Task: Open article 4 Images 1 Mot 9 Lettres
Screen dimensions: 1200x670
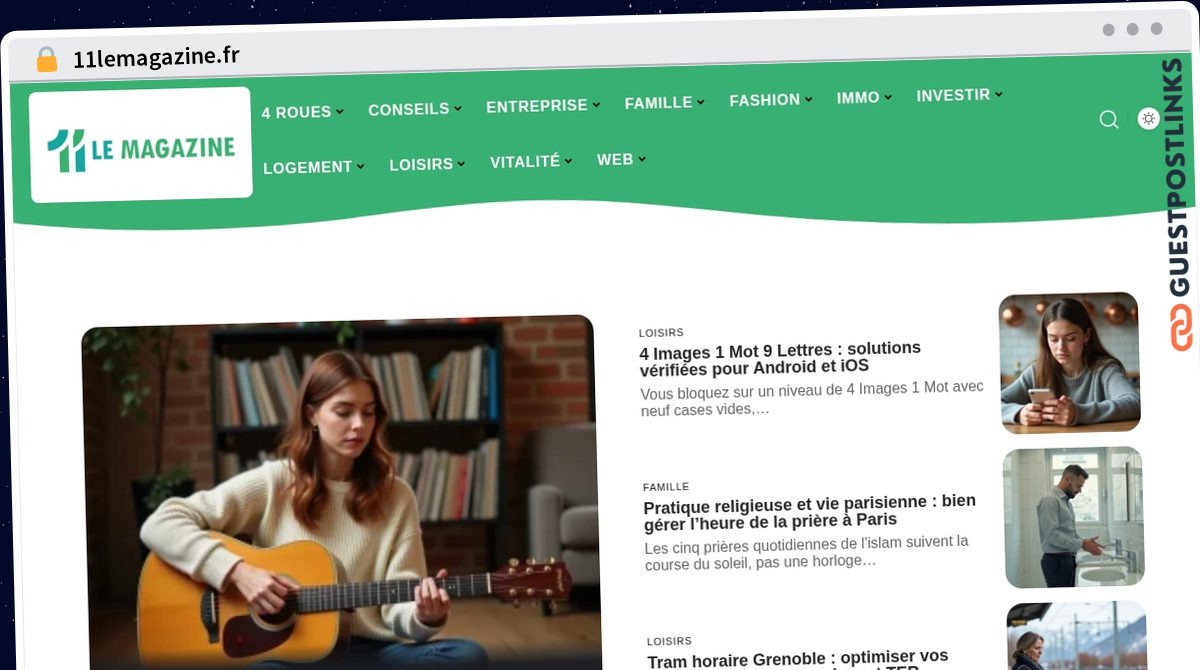Action: click(780, 358)
